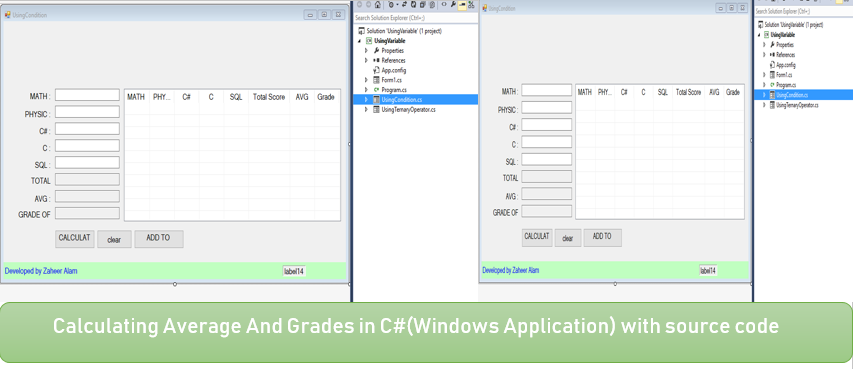Viewport: 853px width, 369px height.
Task: Maximize left UsingCondition form window
Action: coord(324,15)
